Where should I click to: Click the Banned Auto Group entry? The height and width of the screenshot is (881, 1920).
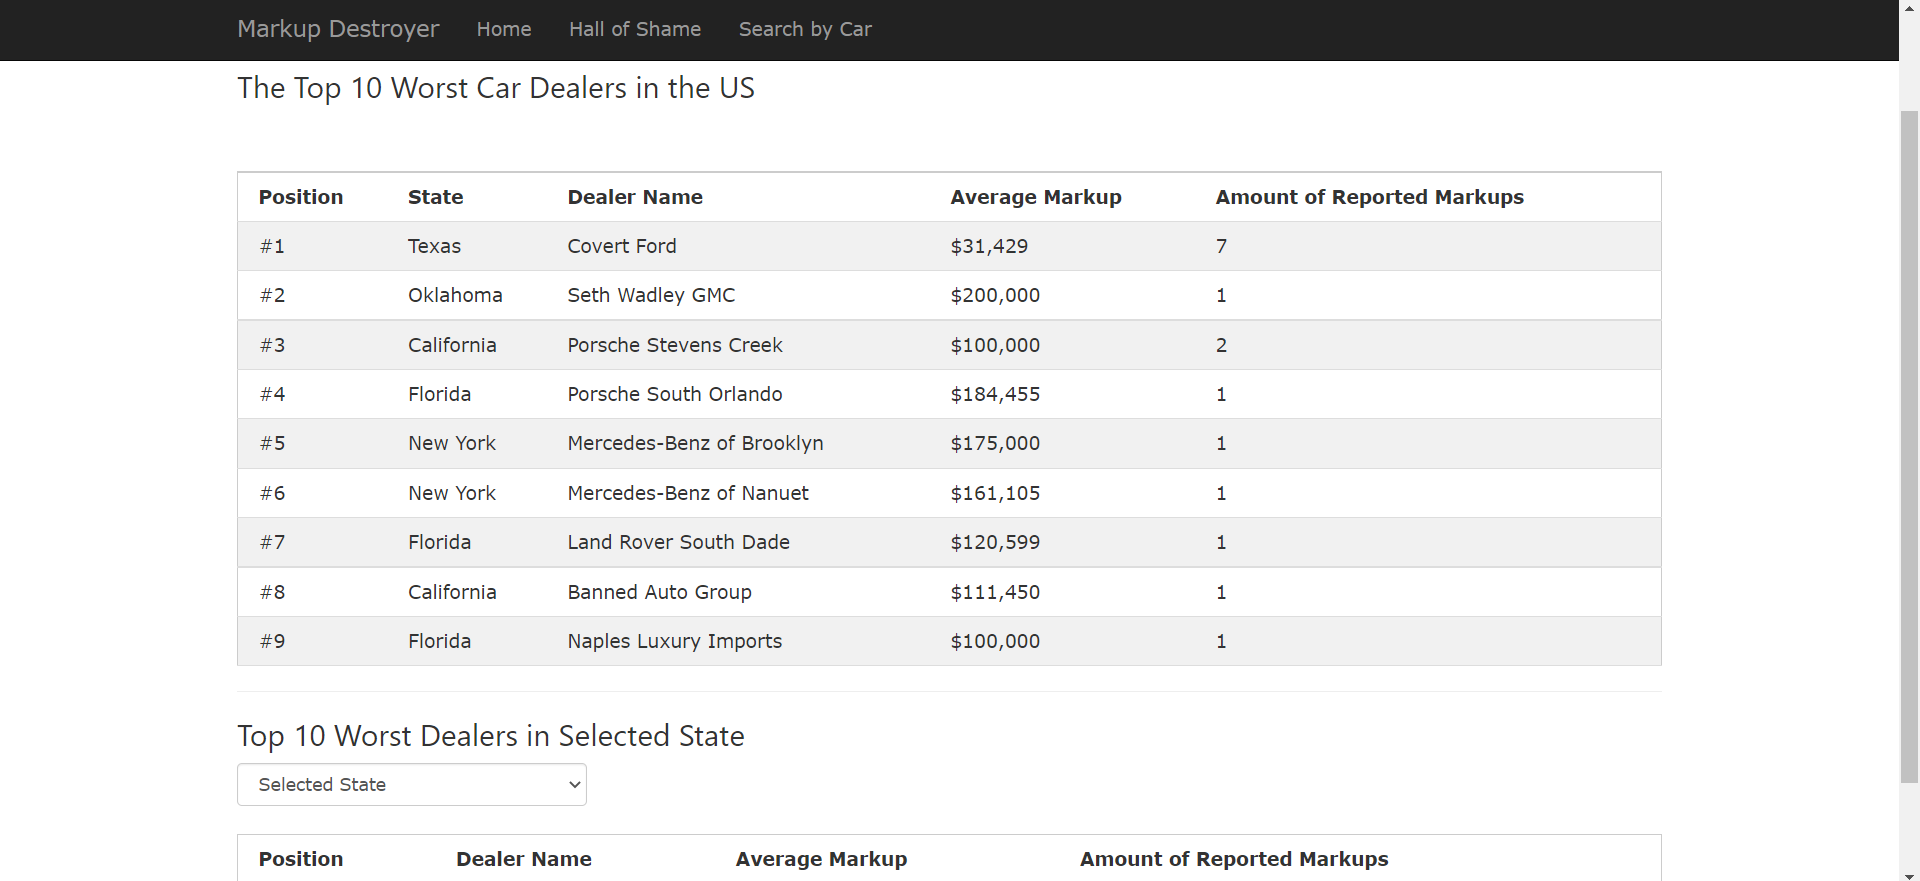659,592
